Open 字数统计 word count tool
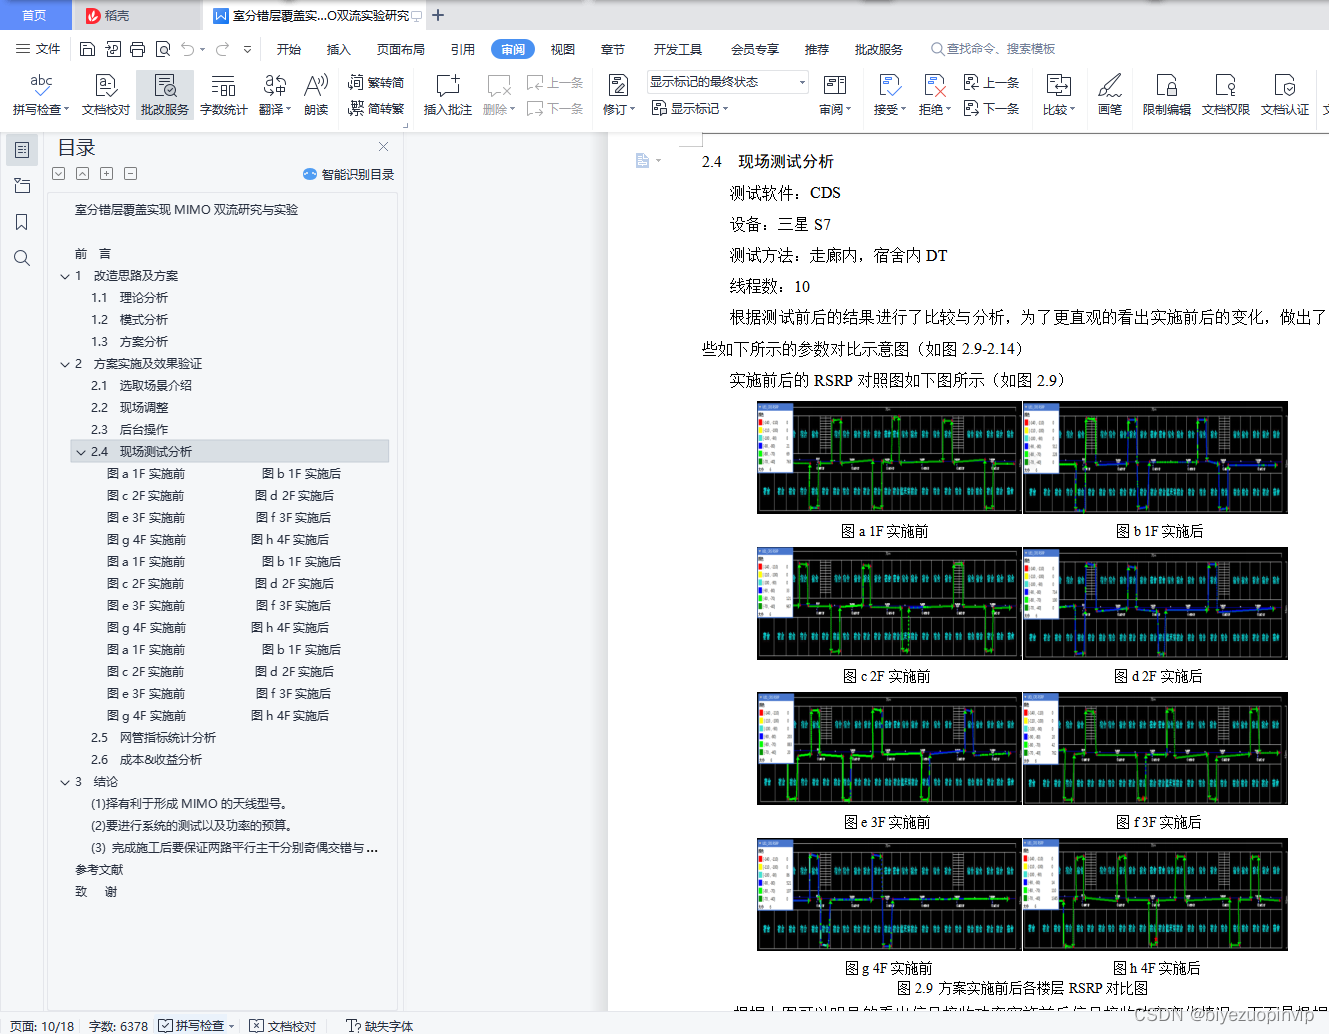Image resolution: width=1329 pixels, height=1034 pixels. click(224, 95)
